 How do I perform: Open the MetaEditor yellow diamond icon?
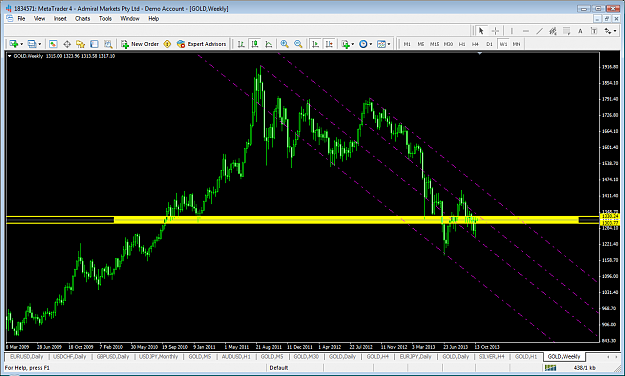[x=167, y=44]
